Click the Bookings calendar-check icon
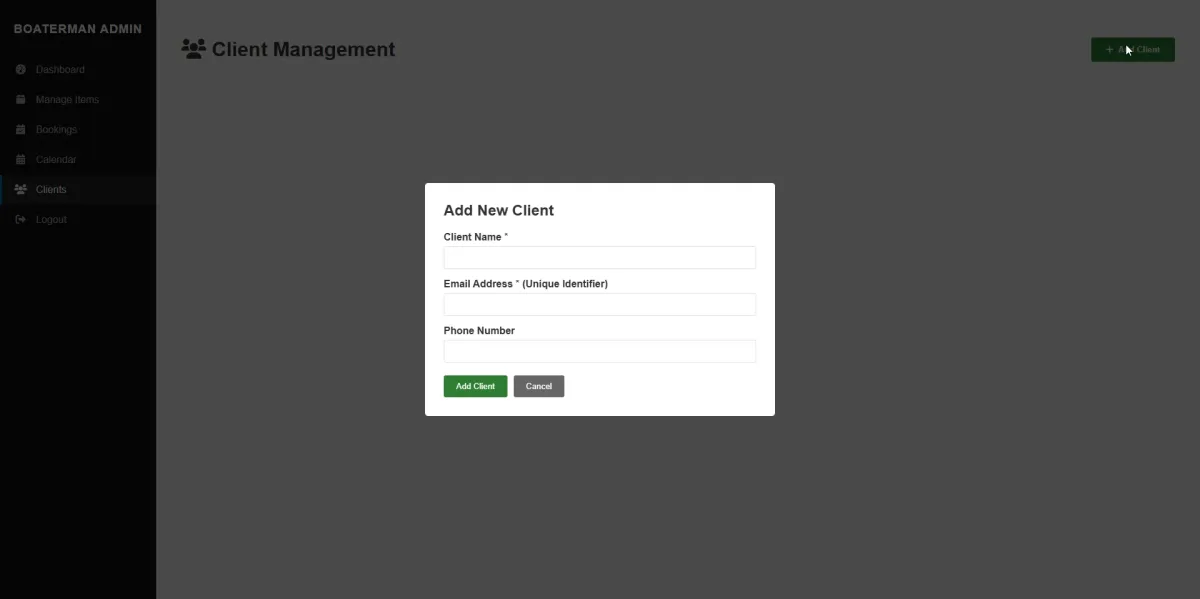1200x599 pixels. coord(21,130)
